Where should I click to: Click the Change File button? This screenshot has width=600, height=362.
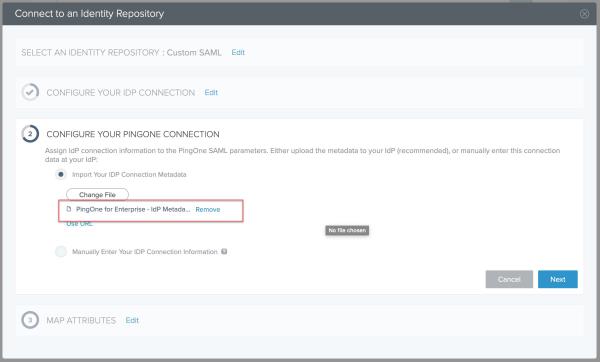click(x=97, y=194)
